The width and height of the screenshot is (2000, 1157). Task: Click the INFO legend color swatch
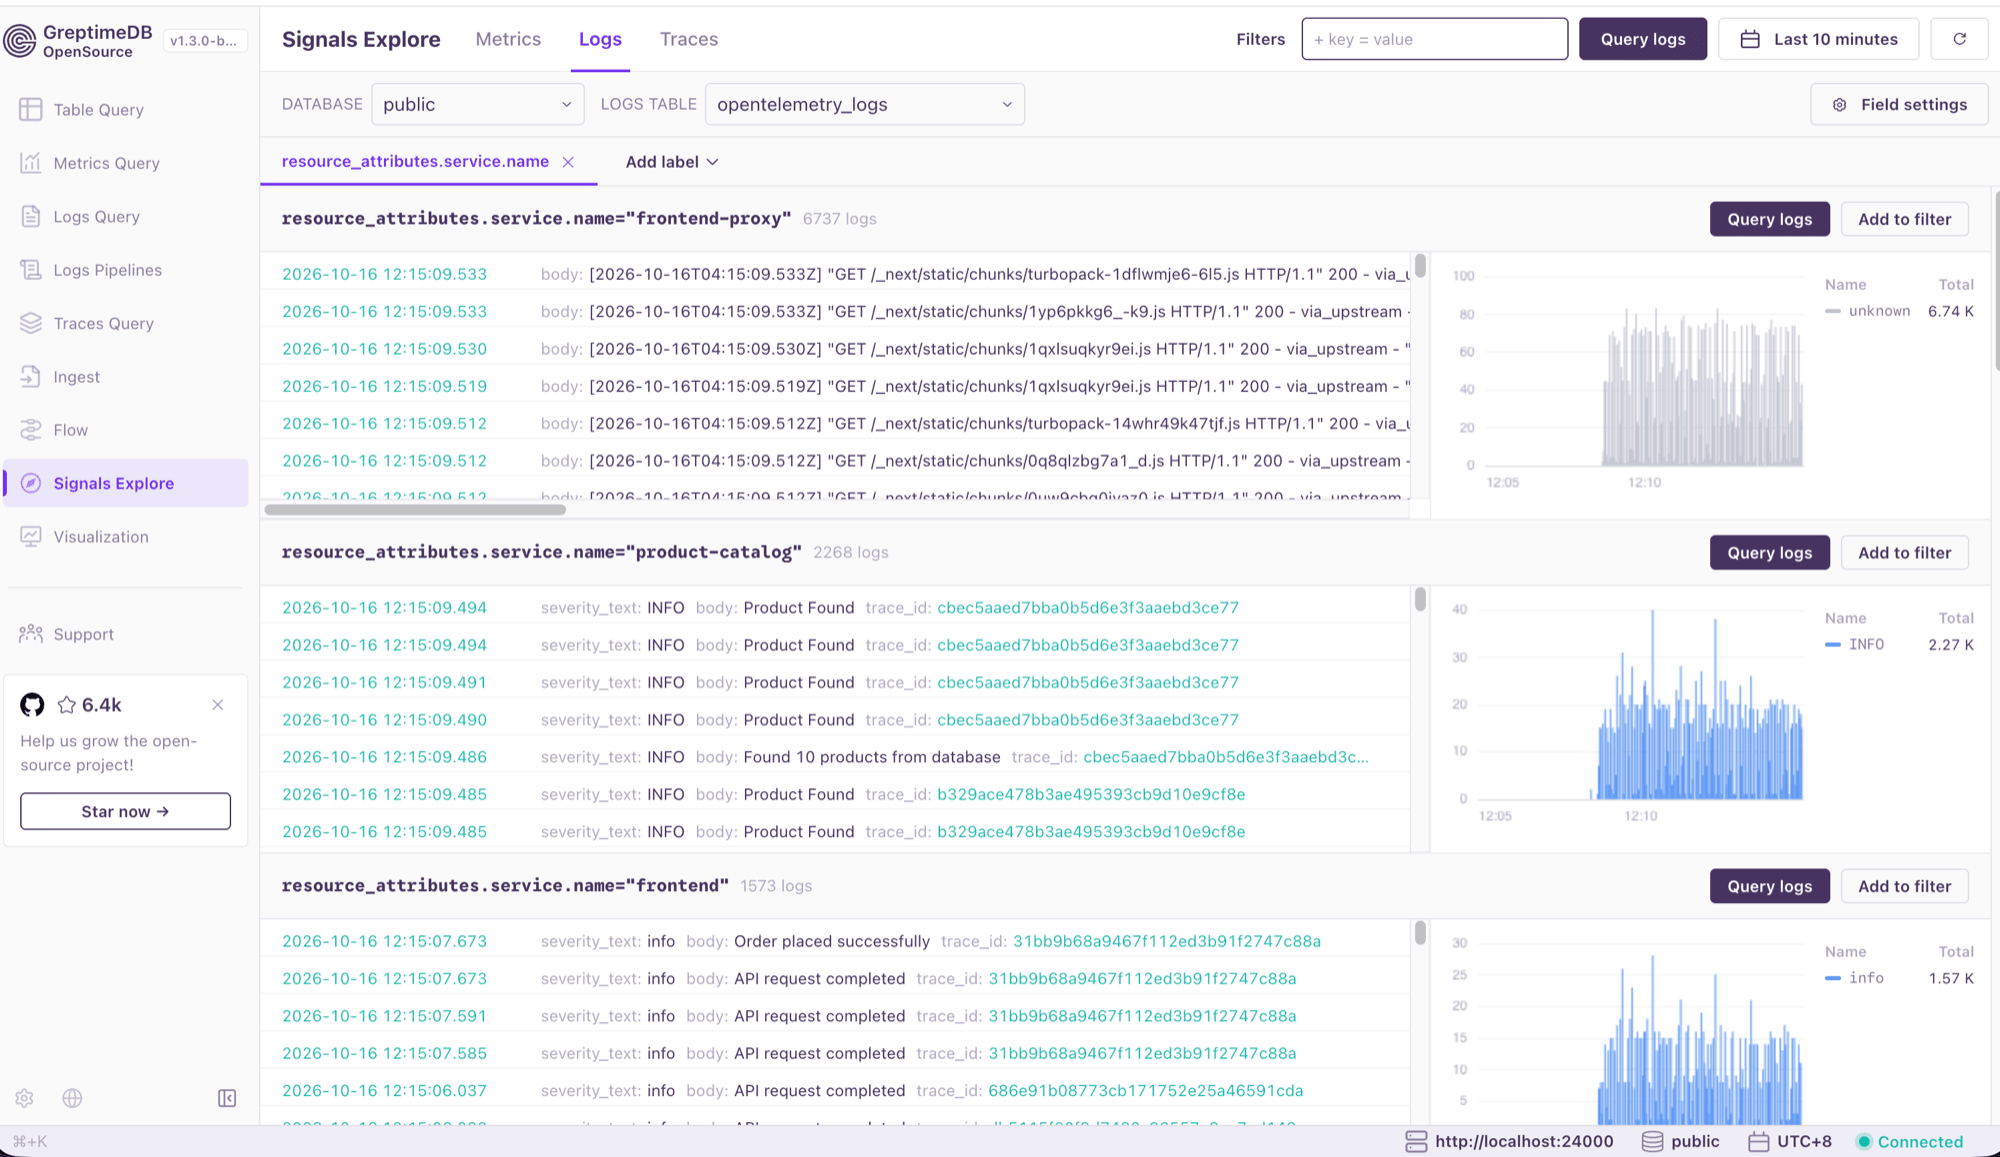click(x=1833, y=645)
